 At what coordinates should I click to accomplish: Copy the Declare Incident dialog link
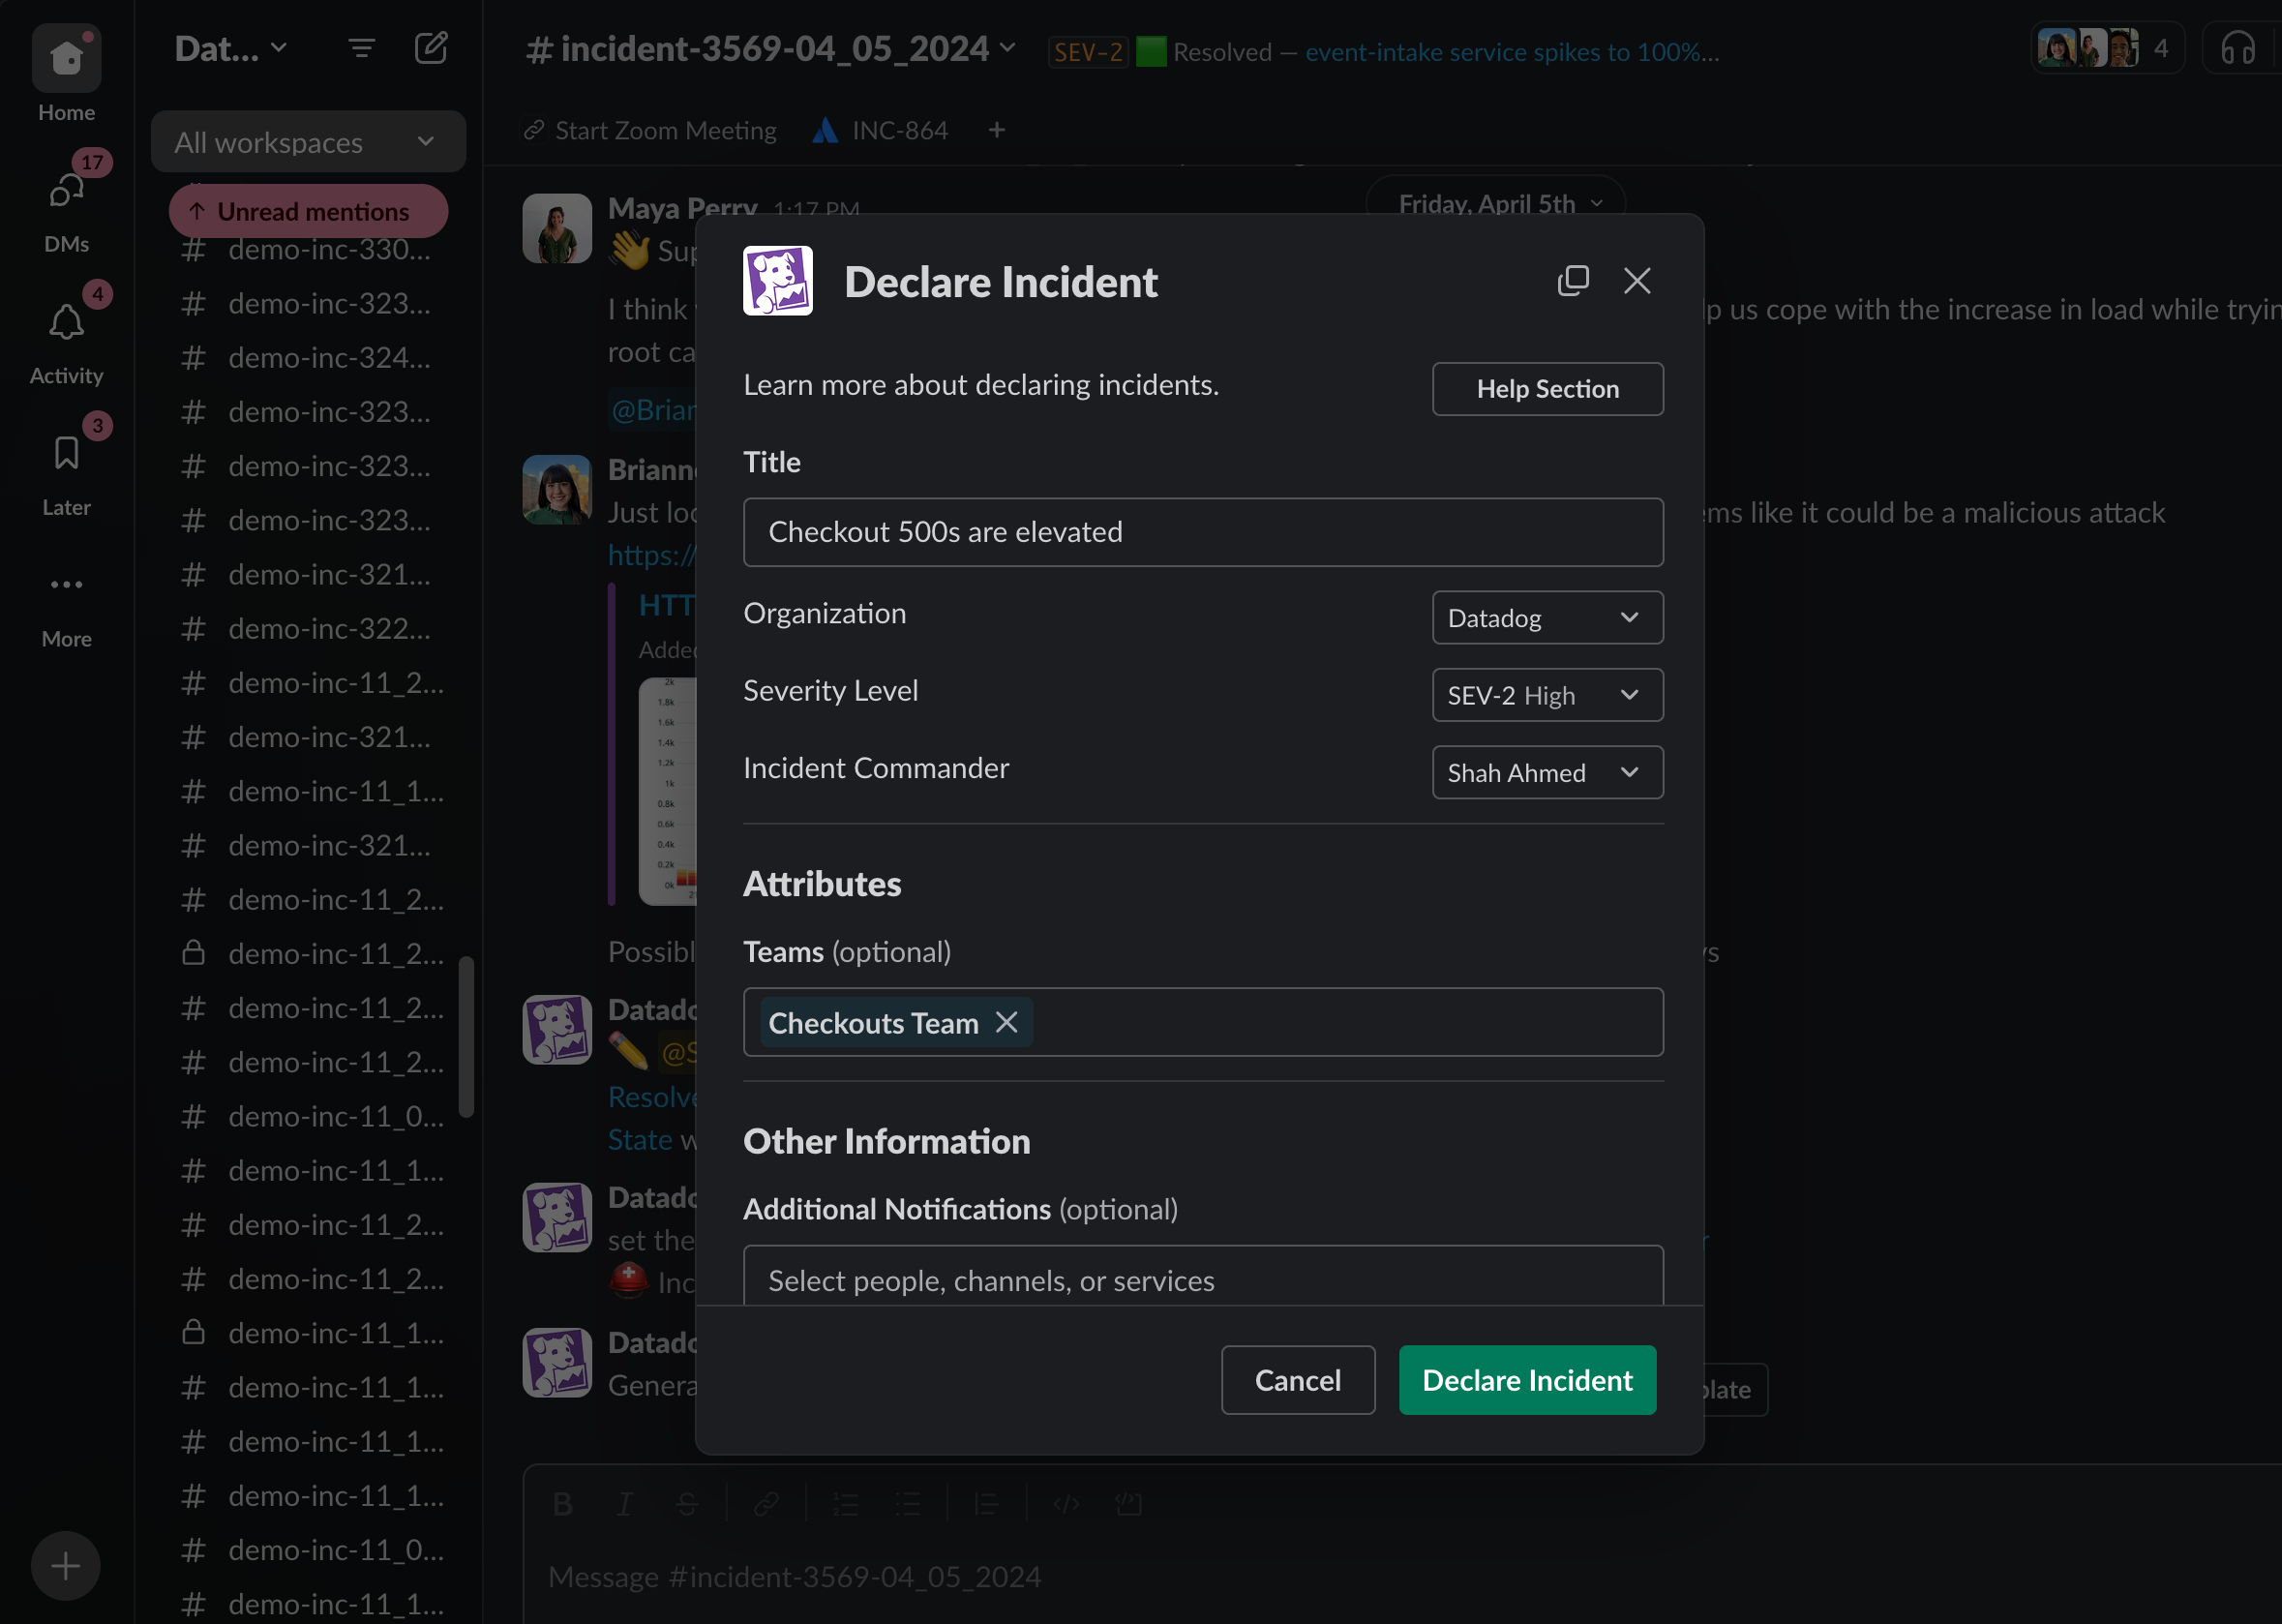1573,281
